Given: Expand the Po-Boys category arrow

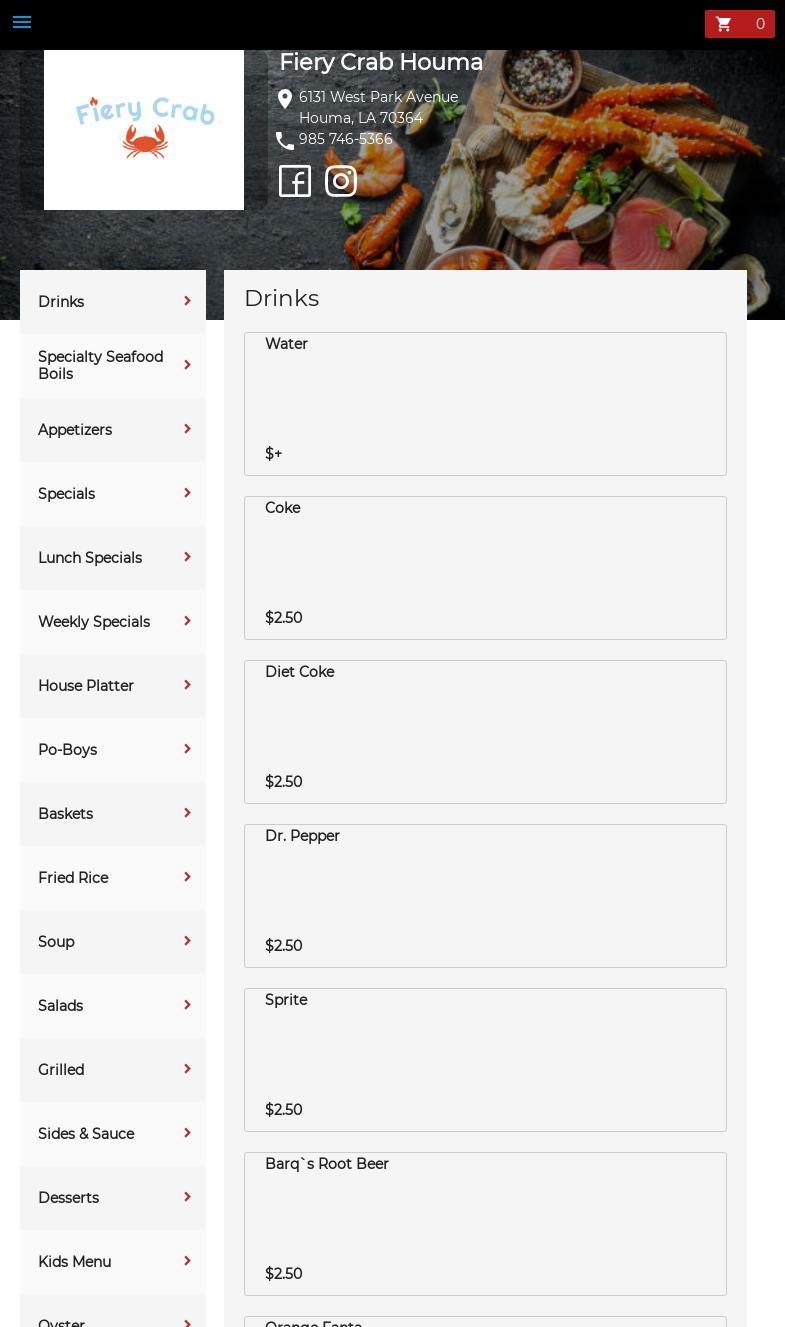Looking at the screenshot, I should coord(187,749).
